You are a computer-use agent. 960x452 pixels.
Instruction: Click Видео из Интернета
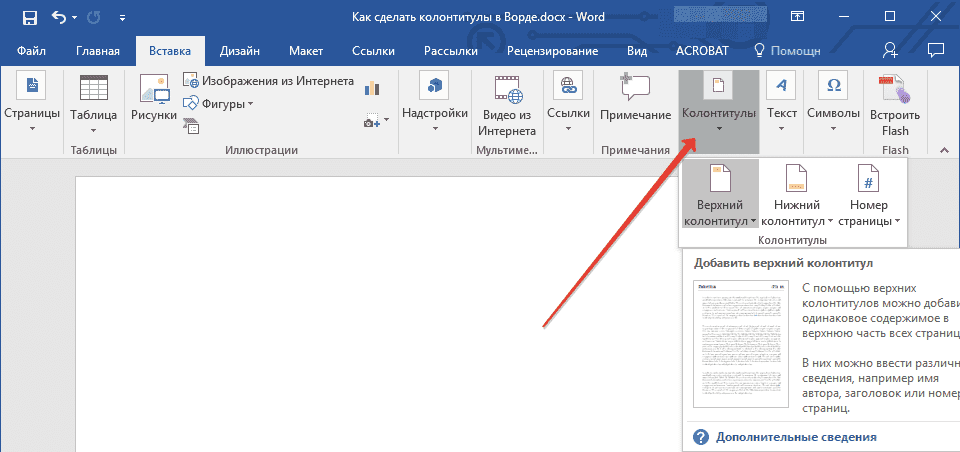[509, 104]
